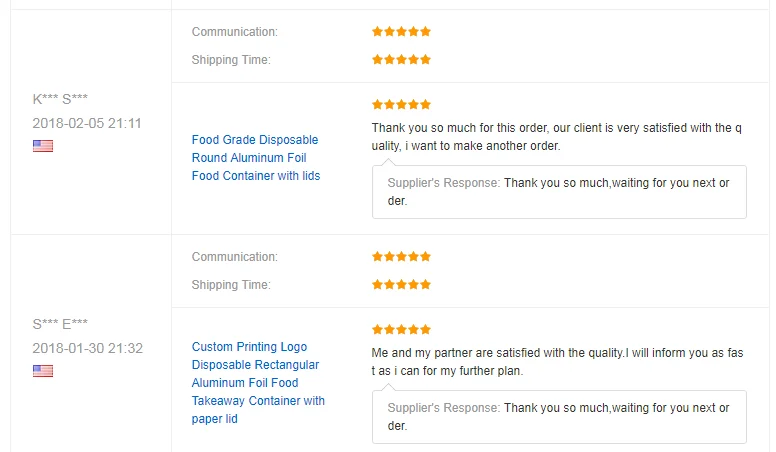The image size is (776, 452).
Task: Click Shipping Time stars in second review
Action: click(x=401, y=285)
